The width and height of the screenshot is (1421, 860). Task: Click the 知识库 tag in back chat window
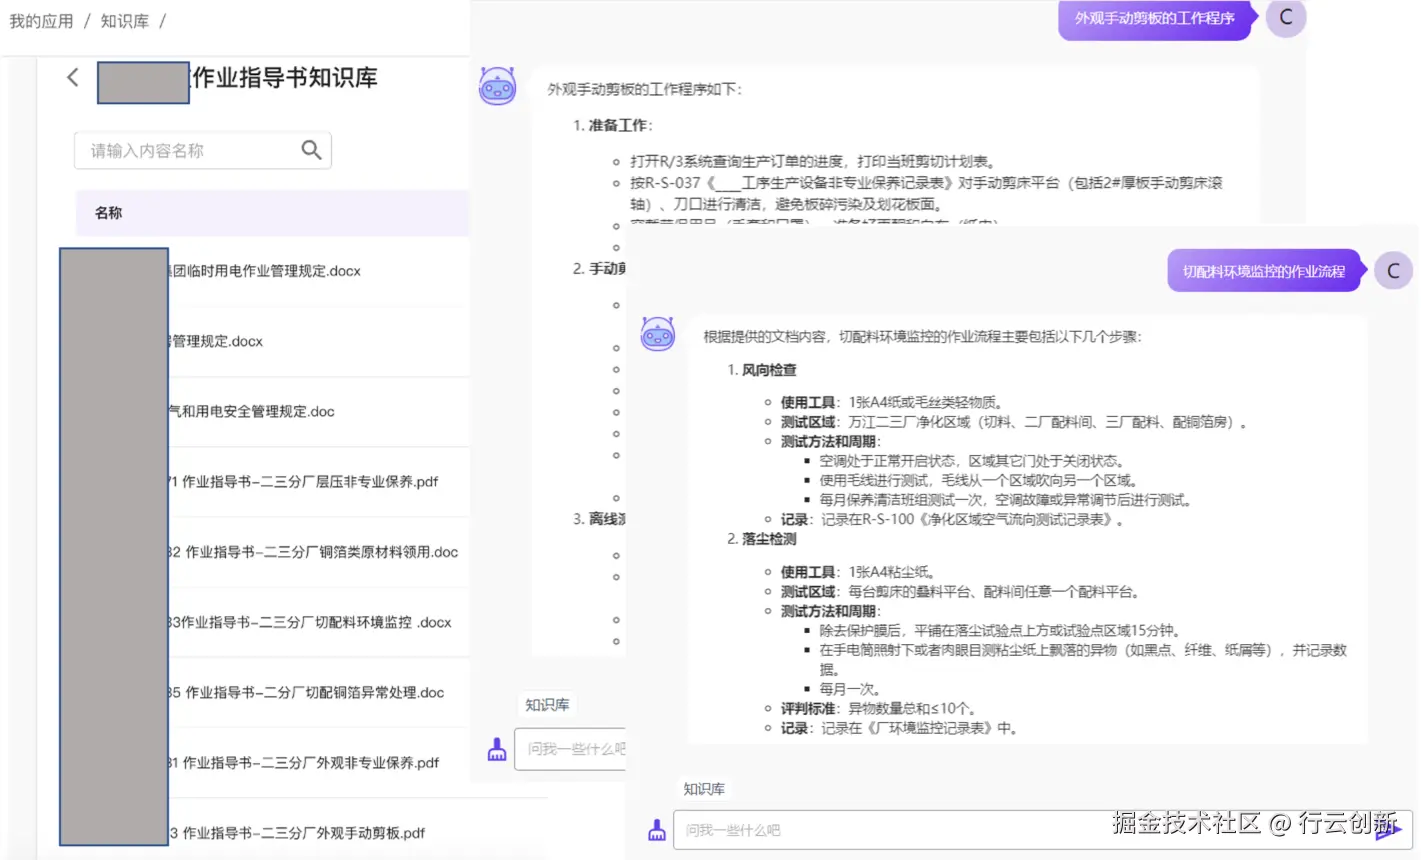coord(547,705)
